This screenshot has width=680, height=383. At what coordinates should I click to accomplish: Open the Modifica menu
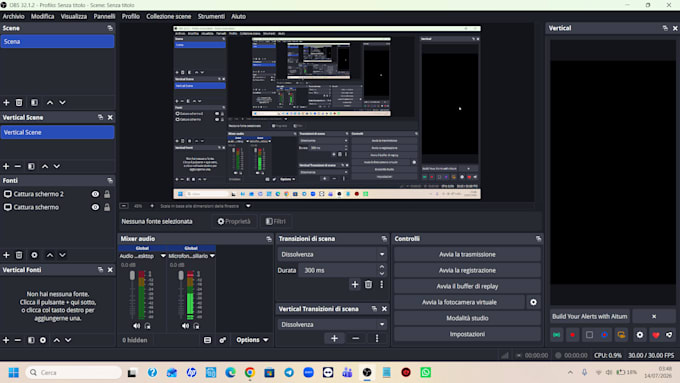(x=42, y=16)
